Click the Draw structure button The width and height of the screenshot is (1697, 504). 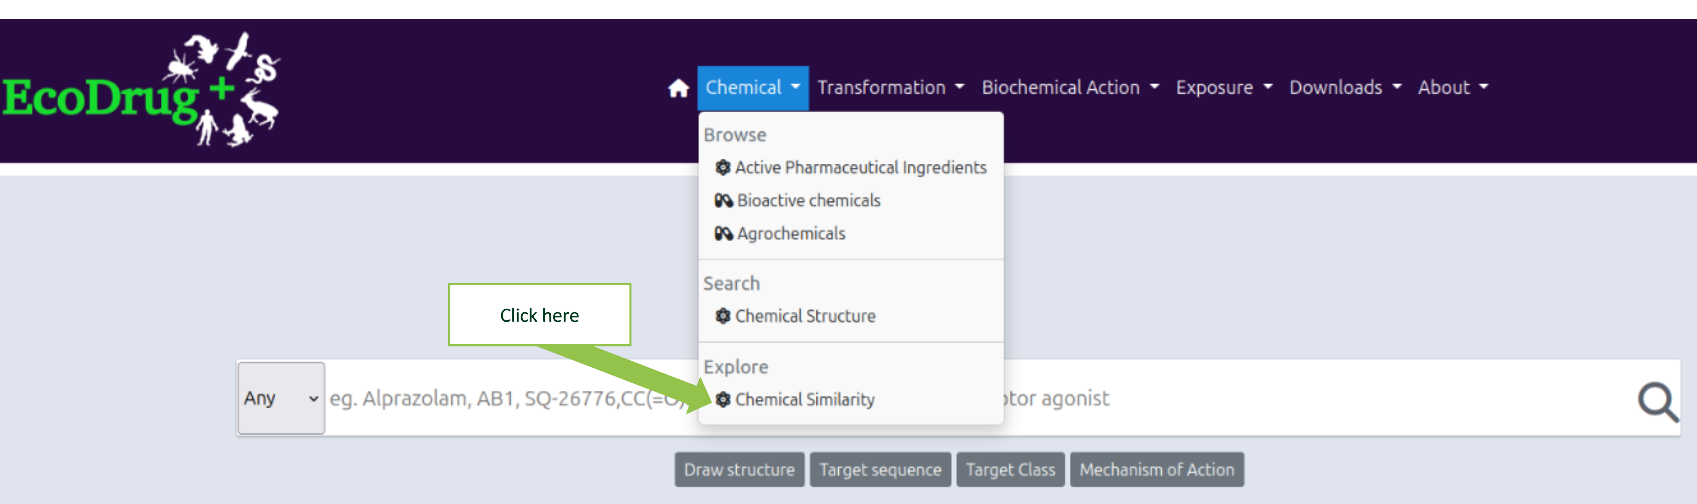pos(740,469)
